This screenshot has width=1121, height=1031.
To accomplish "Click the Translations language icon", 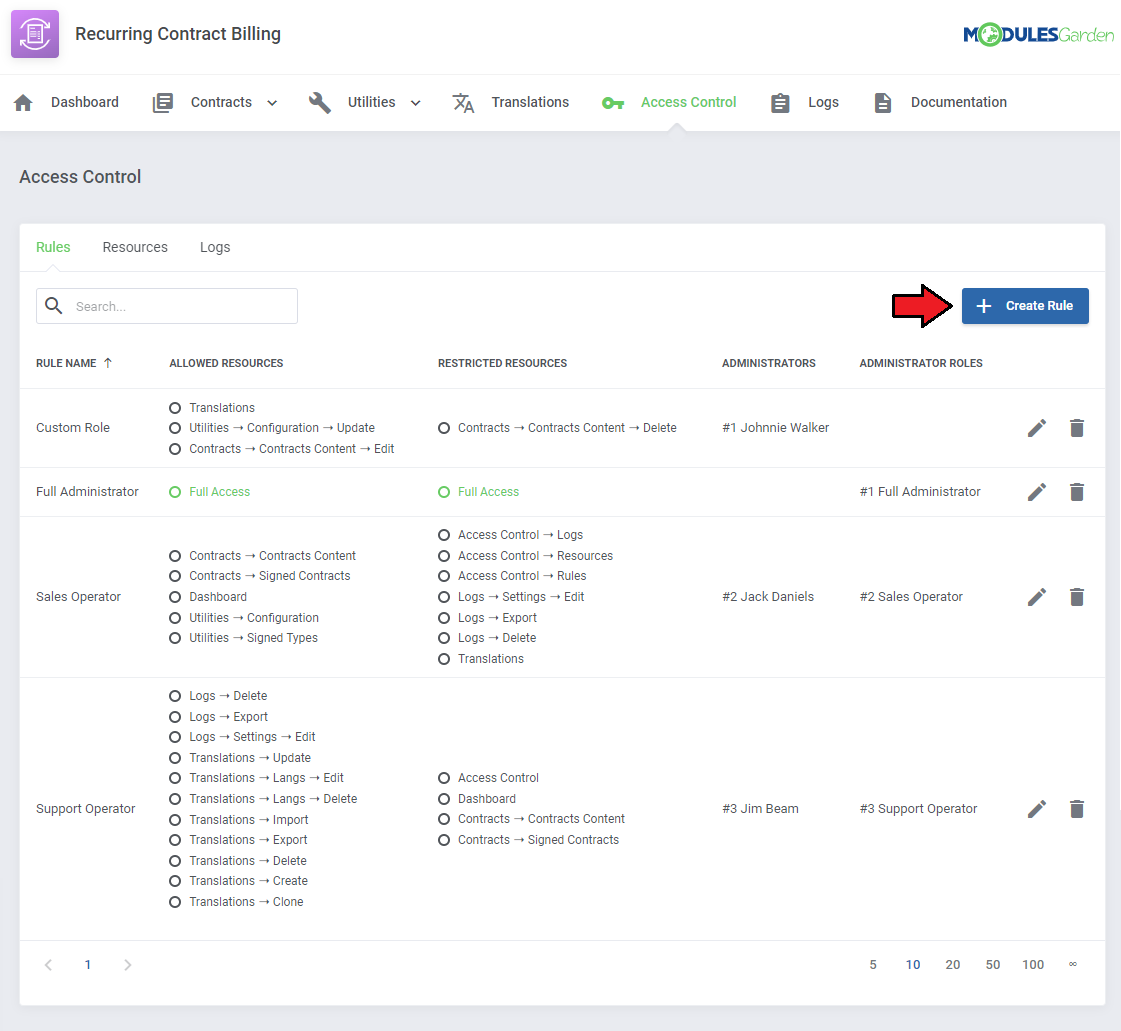I will tap(463, 103).
